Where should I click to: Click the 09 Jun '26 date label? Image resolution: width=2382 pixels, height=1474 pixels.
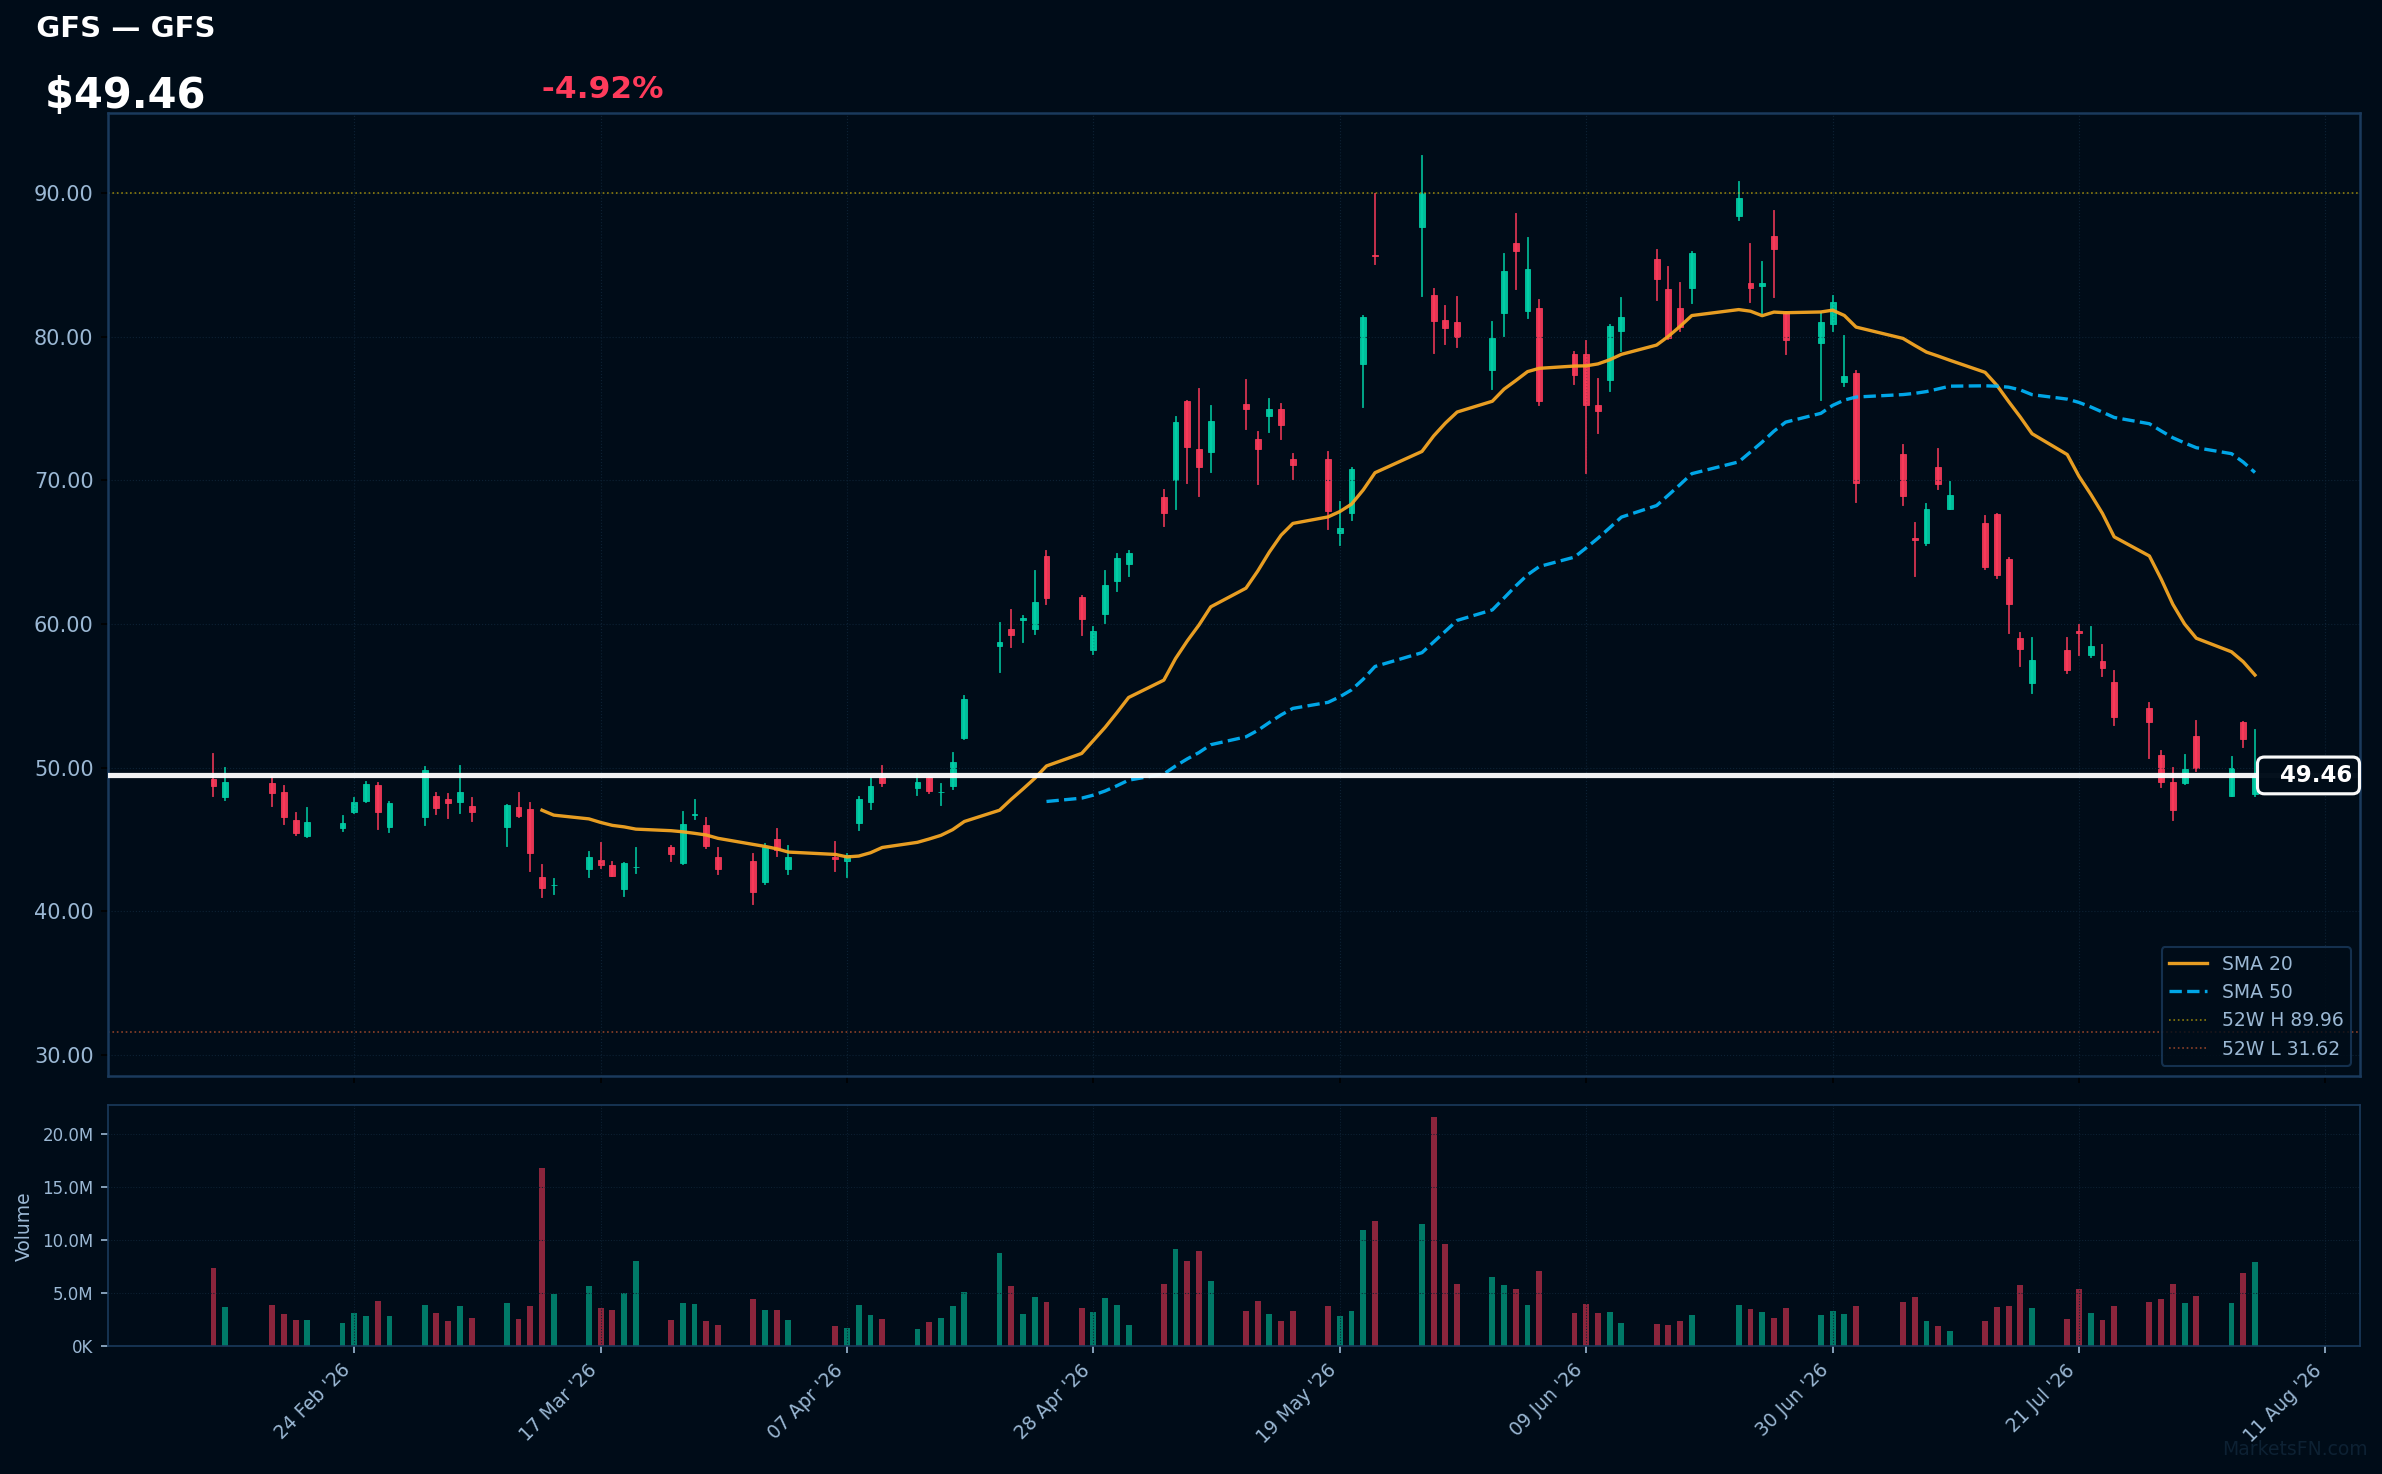coord(1545,1401)
